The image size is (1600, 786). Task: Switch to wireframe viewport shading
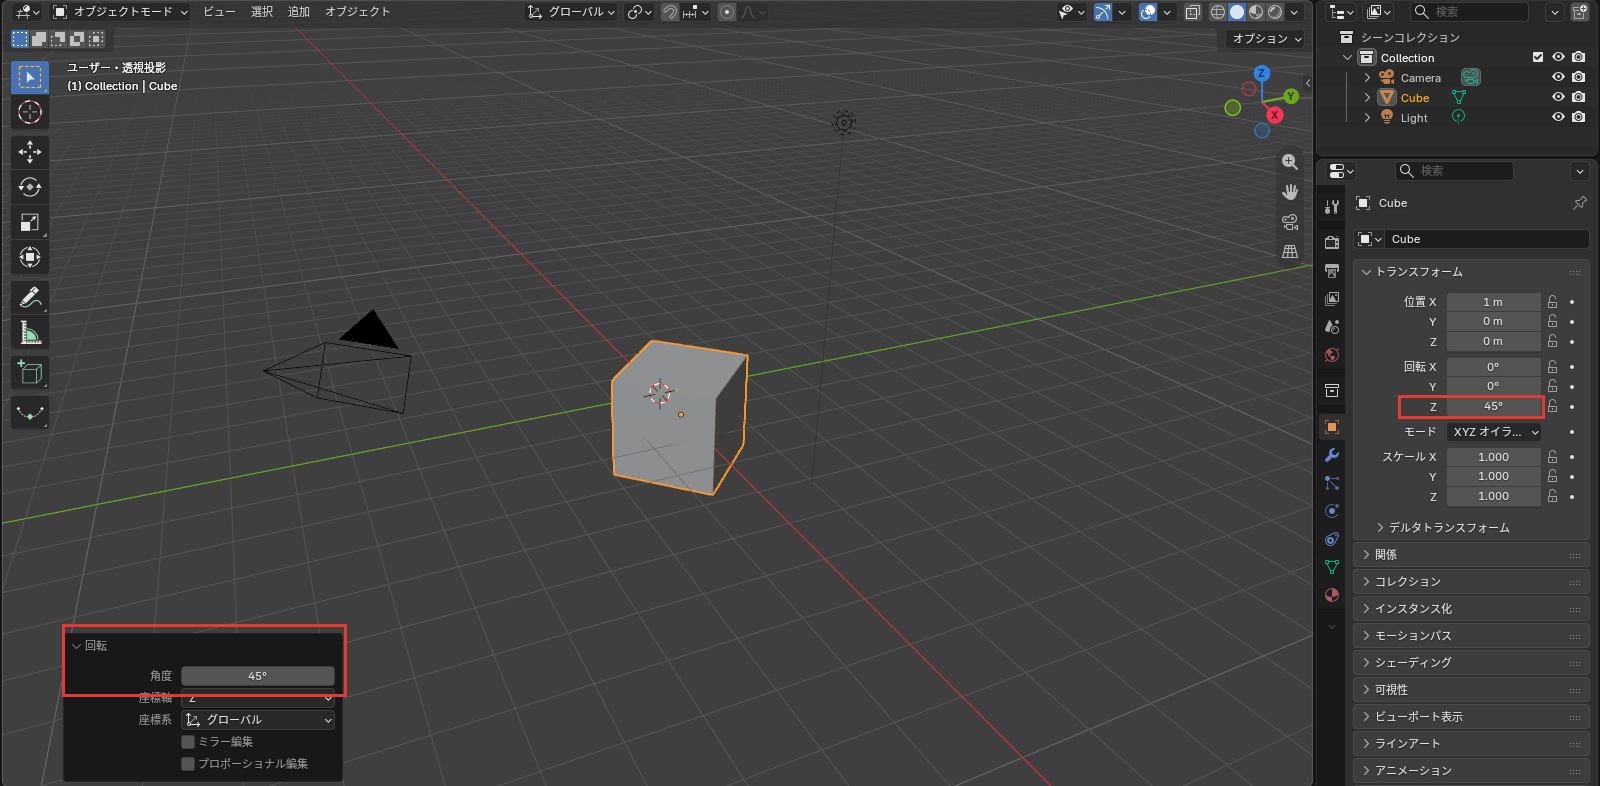click(x=1218, y=12)
